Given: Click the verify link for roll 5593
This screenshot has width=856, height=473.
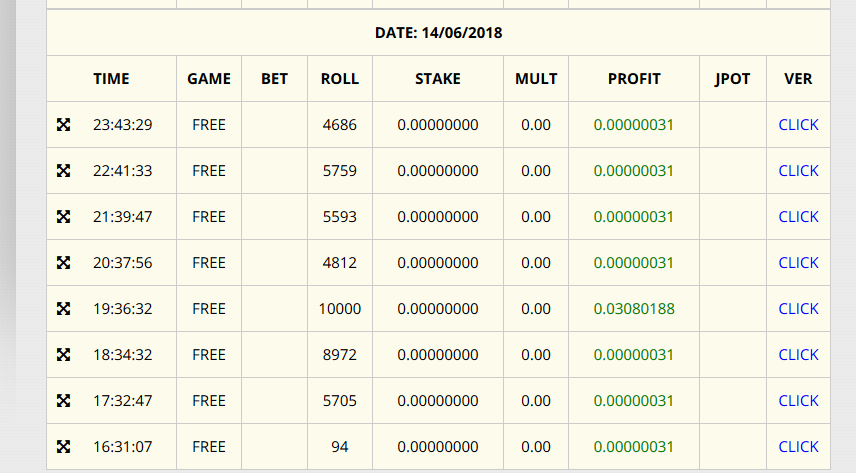Looking at the screenshot, I should click(x=798, y=217).
